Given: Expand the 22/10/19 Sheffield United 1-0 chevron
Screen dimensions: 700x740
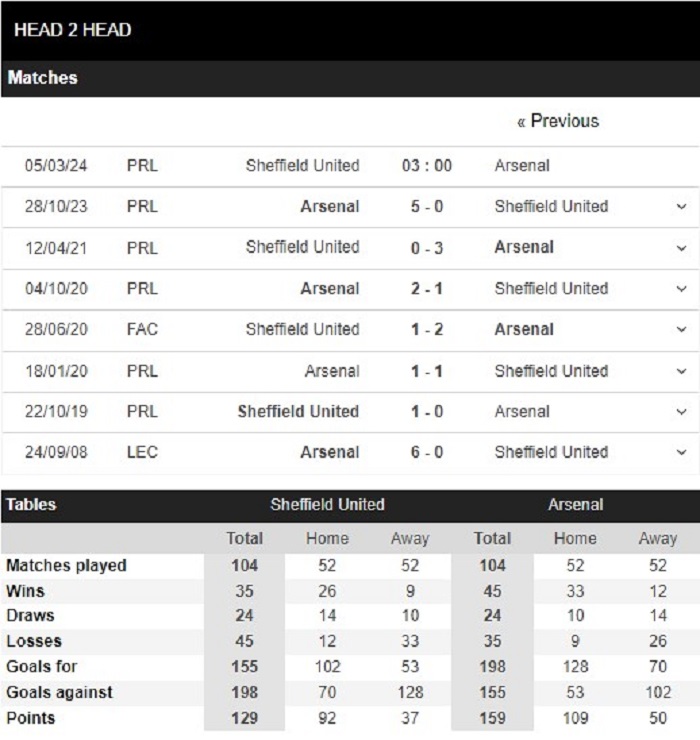Looking at the screenshot, I should 681,412.
